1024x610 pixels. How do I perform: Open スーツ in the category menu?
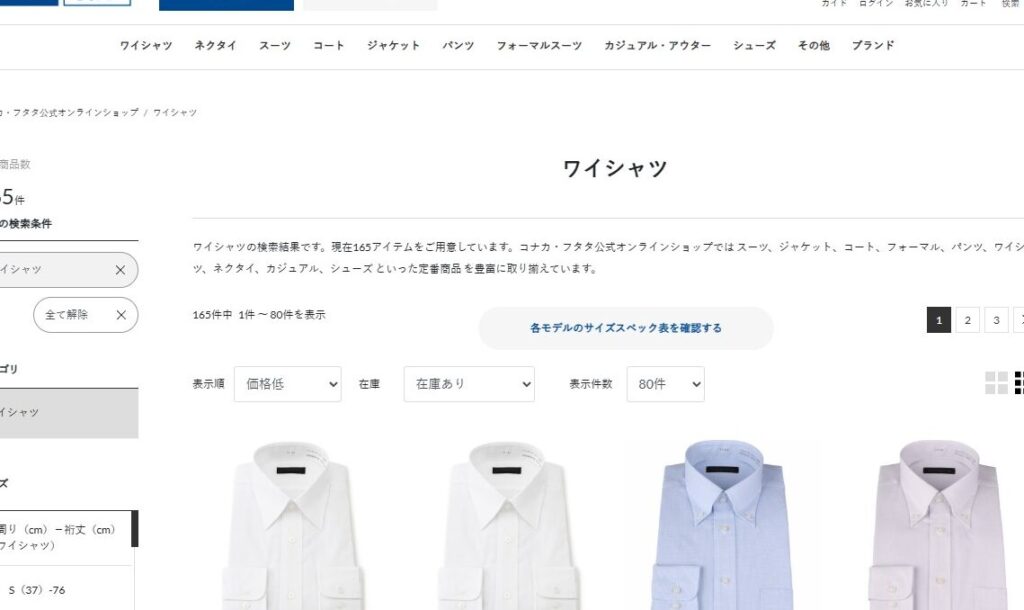275,46
